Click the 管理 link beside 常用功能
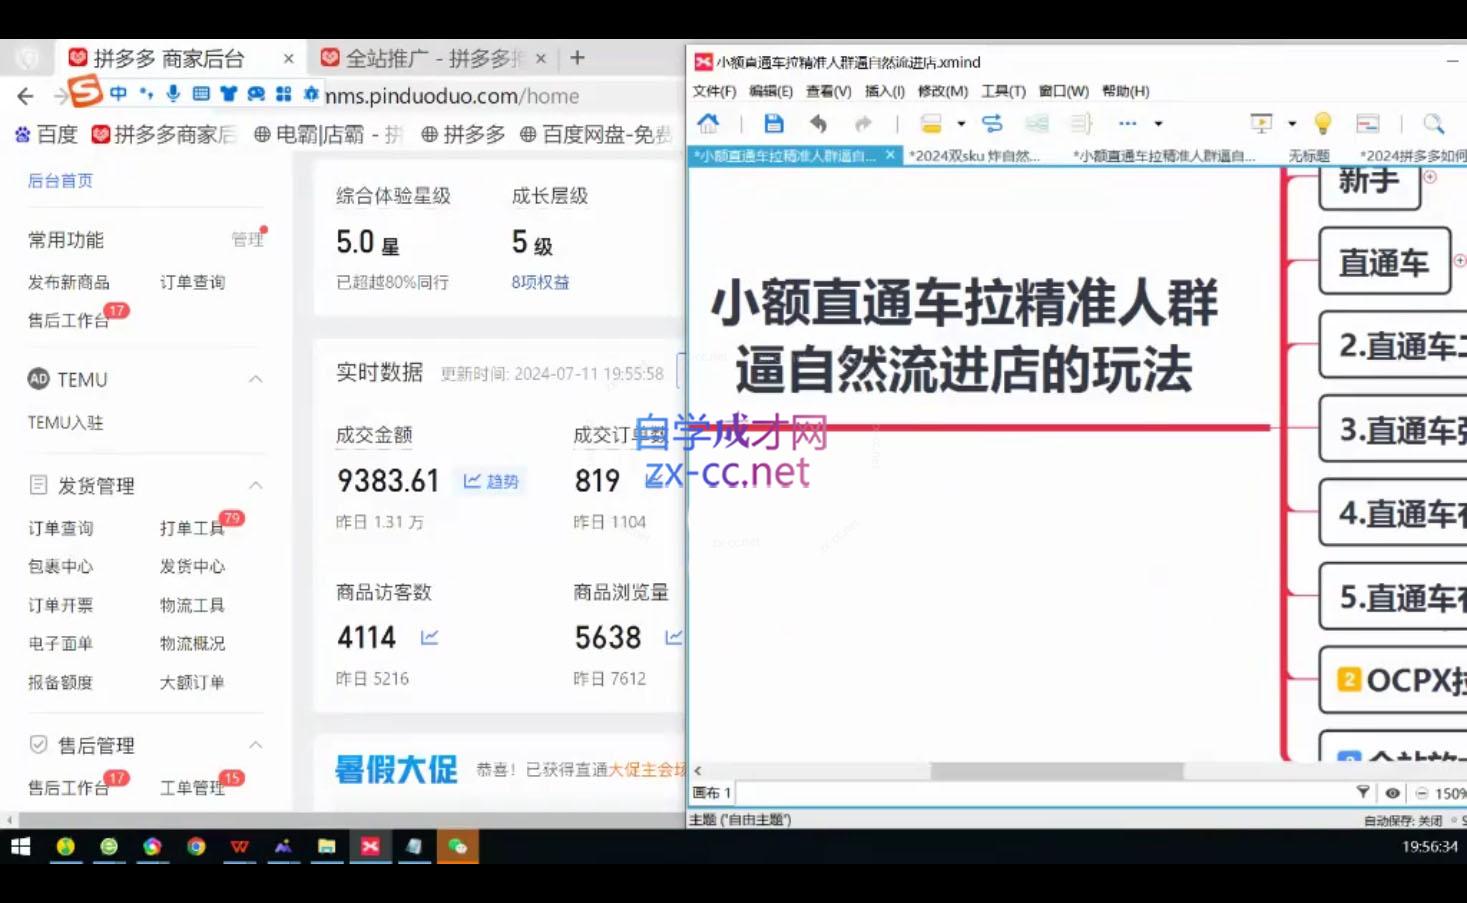Viewport: 1467px width, 903px height. pyautogui.click(x=247, y=239)
